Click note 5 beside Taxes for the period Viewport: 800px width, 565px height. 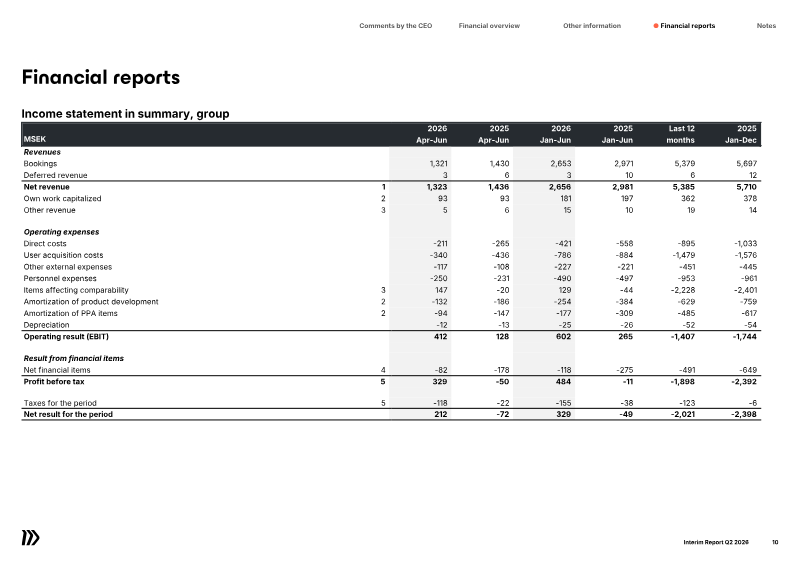coord(383,403)
